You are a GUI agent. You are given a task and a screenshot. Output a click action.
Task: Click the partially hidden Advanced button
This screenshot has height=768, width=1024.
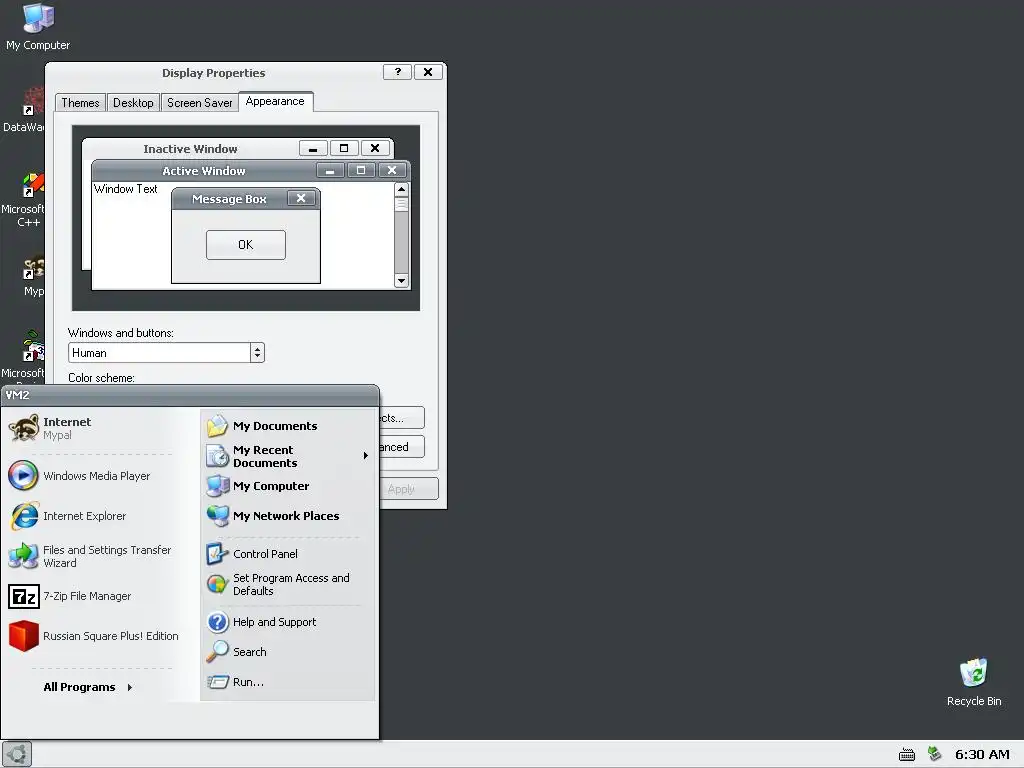tap(401, 447)
